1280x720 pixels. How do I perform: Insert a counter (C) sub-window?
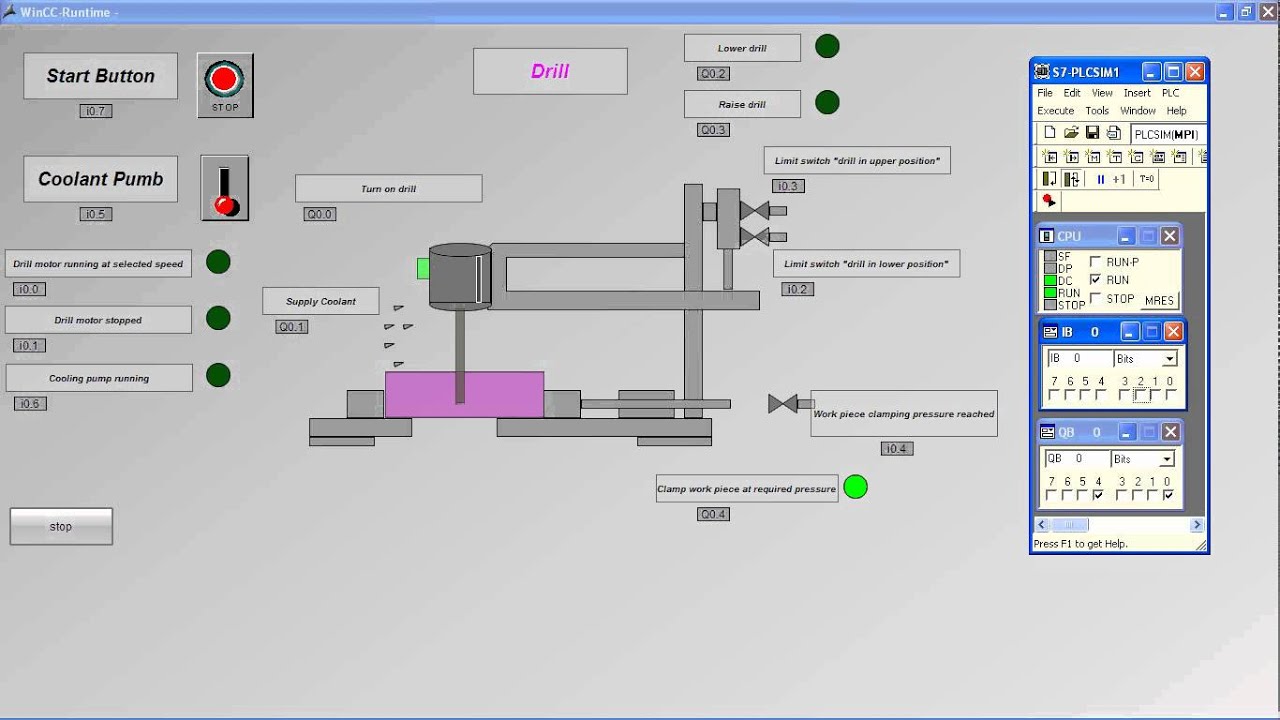[1137, 156]
